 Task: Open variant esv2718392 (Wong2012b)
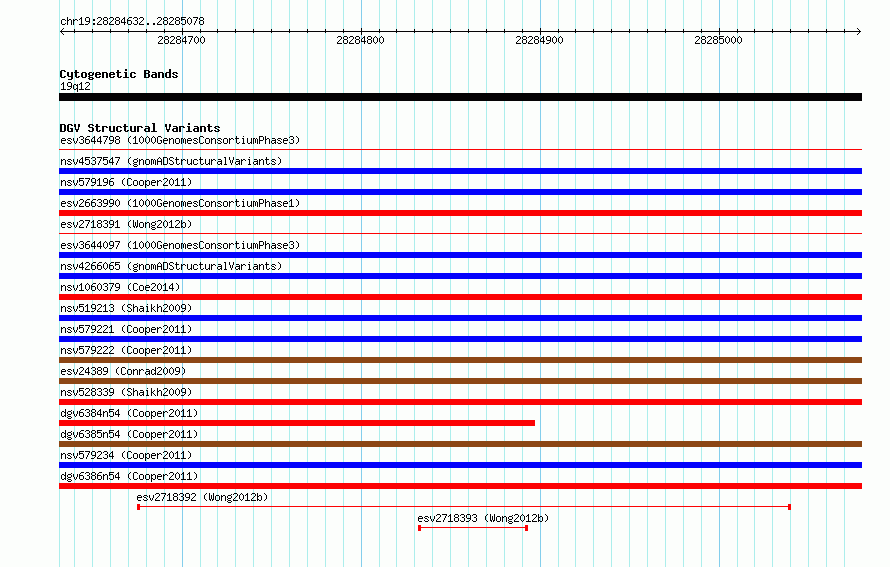[202, 497]
